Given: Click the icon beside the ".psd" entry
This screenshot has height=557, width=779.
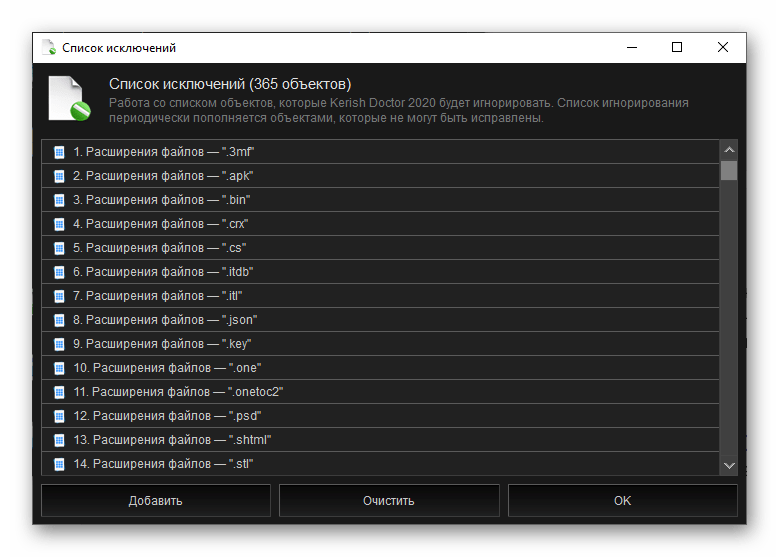Looking at the screenshot, I should coord(59,416).
